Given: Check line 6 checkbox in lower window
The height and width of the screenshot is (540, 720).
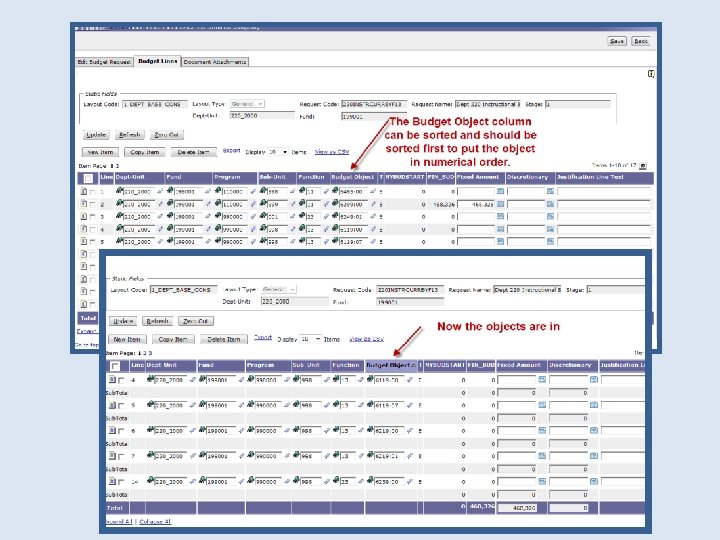Looking at the screenshot, I should pyautogui.click(x=121, y=431).
